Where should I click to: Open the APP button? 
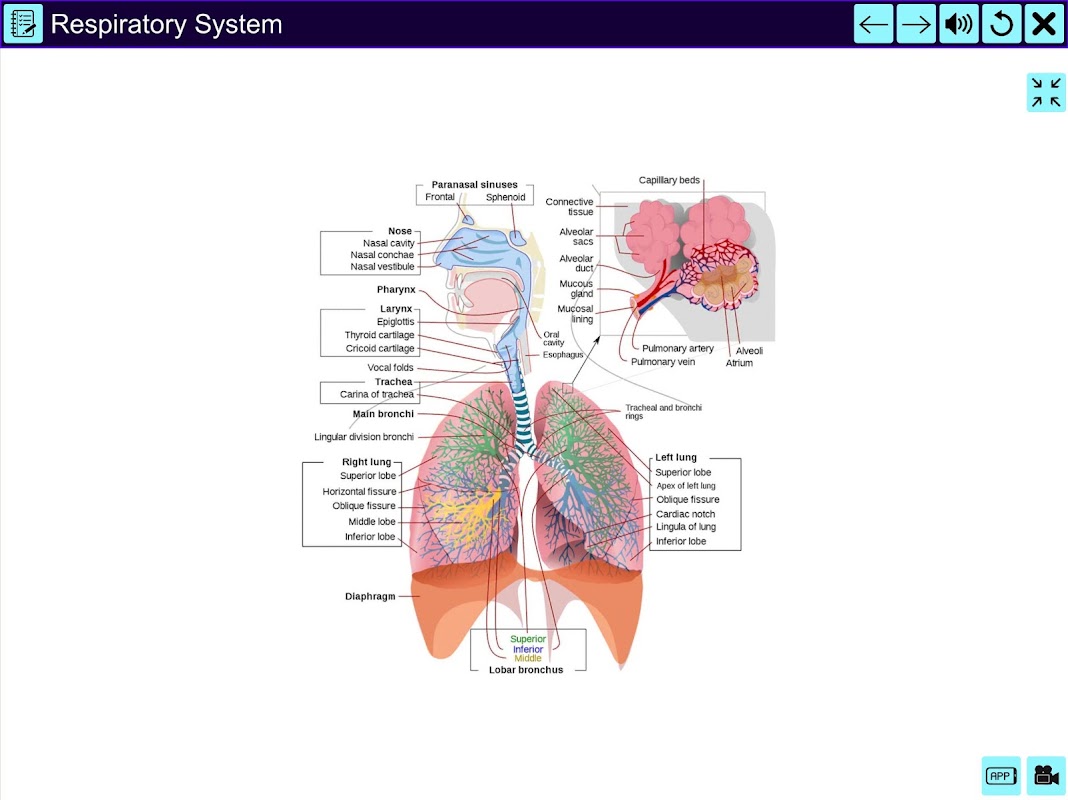1001,775
